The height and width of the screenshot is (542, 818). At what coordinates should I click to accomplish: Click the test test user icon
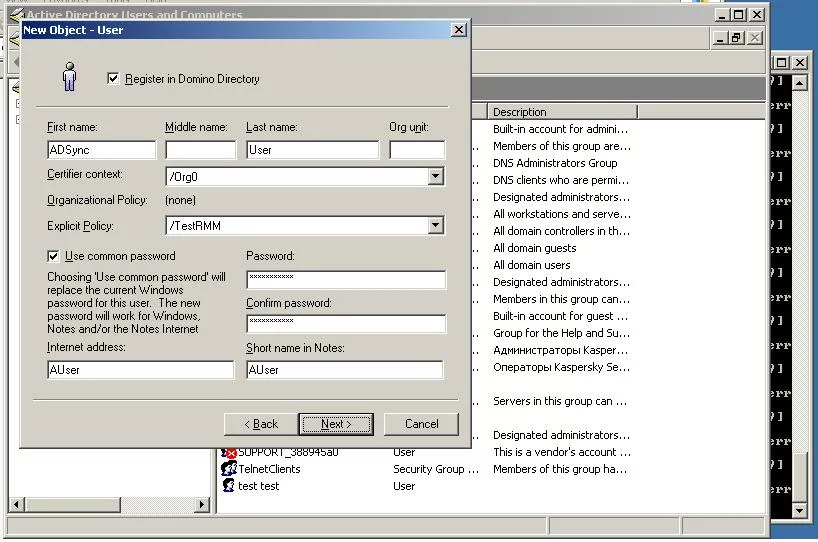tap(228, 486)
